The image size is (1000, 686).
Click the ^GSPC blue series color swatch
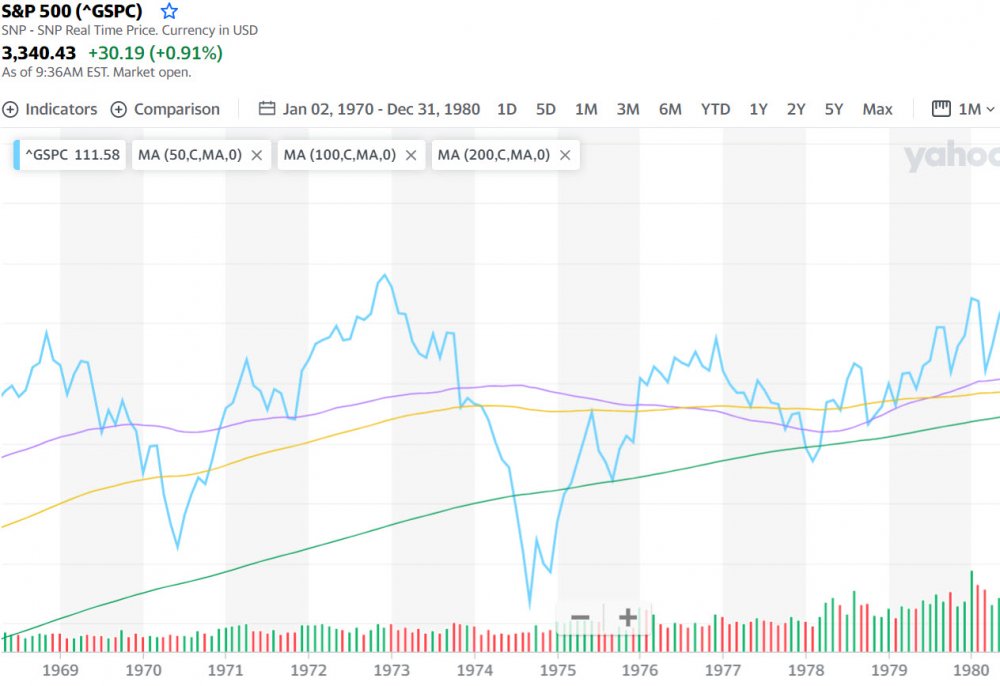(x=17, y=155)
